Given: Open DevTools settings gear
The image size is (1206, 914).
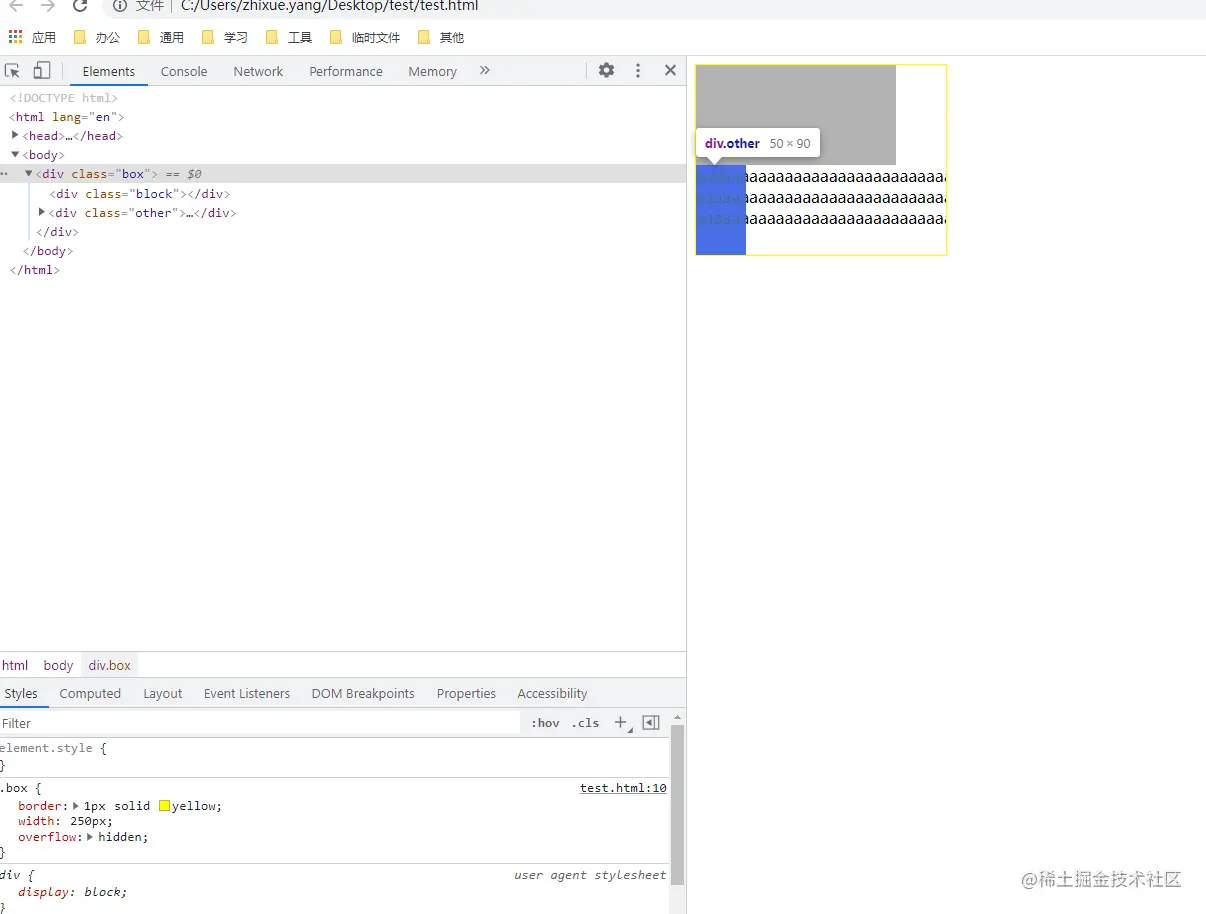Looking at the screenshot, I should point(606,70).
